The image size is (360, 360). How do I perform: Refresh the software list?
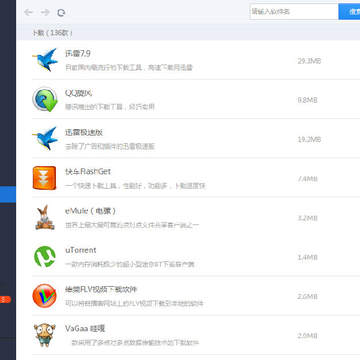click(61, 13)
